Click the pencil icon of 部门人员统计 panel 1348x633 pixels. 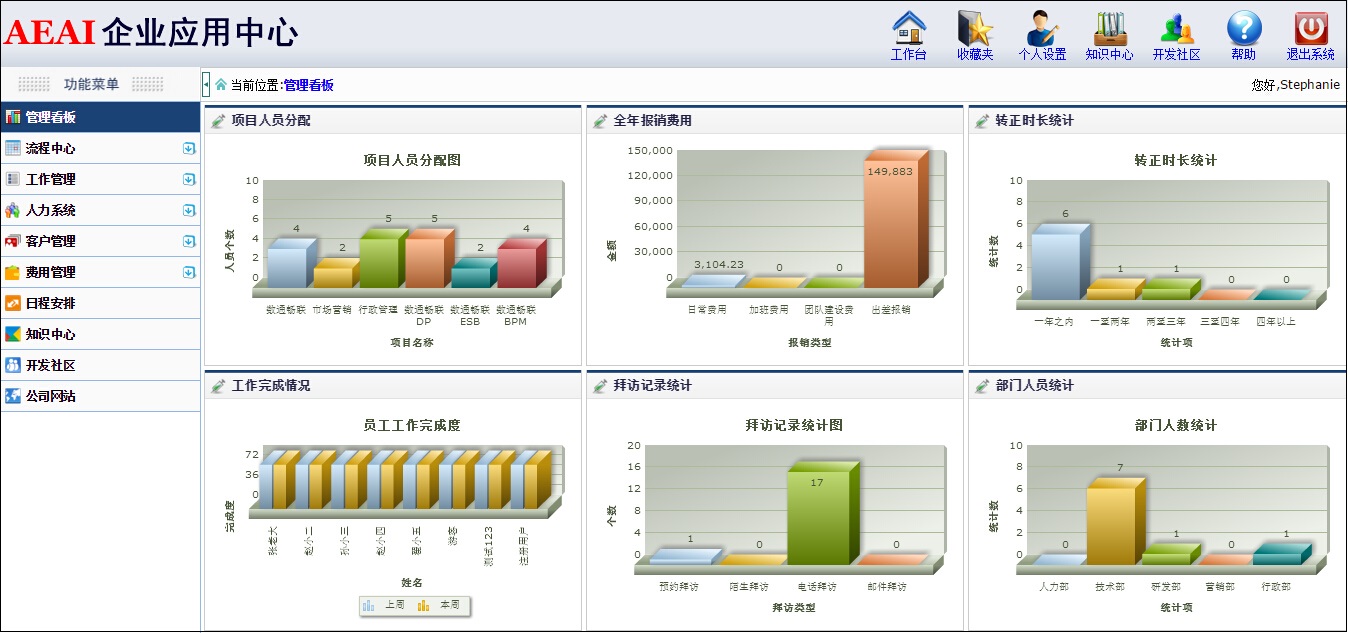(982, 386)
